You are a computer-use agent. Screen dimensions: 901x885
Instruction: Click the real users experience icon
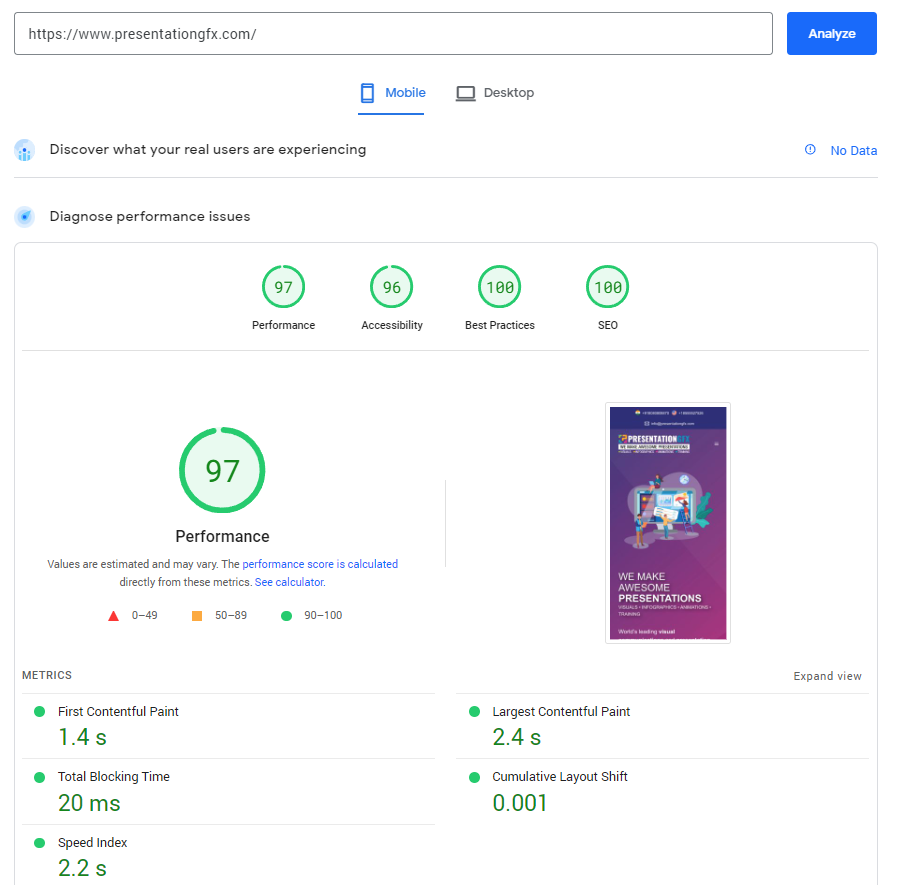click(x=25, y=150)
